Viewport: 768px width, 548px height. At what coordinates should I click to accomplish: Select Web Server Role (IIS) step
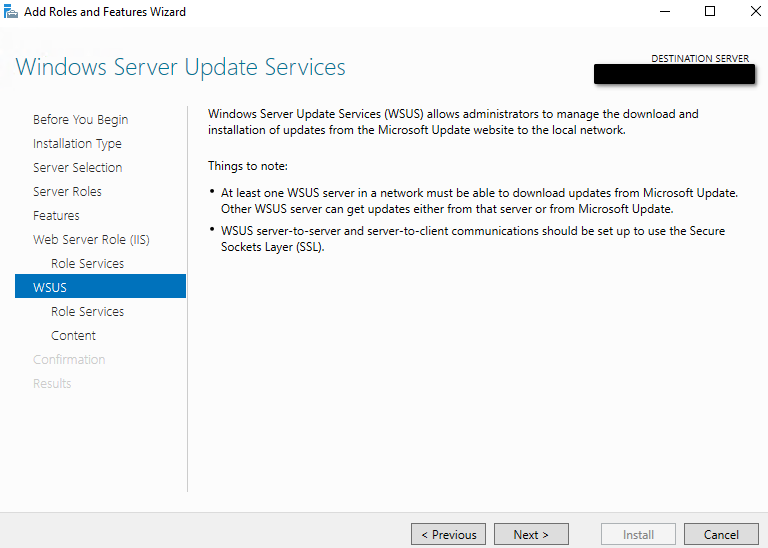pos(91,239)
